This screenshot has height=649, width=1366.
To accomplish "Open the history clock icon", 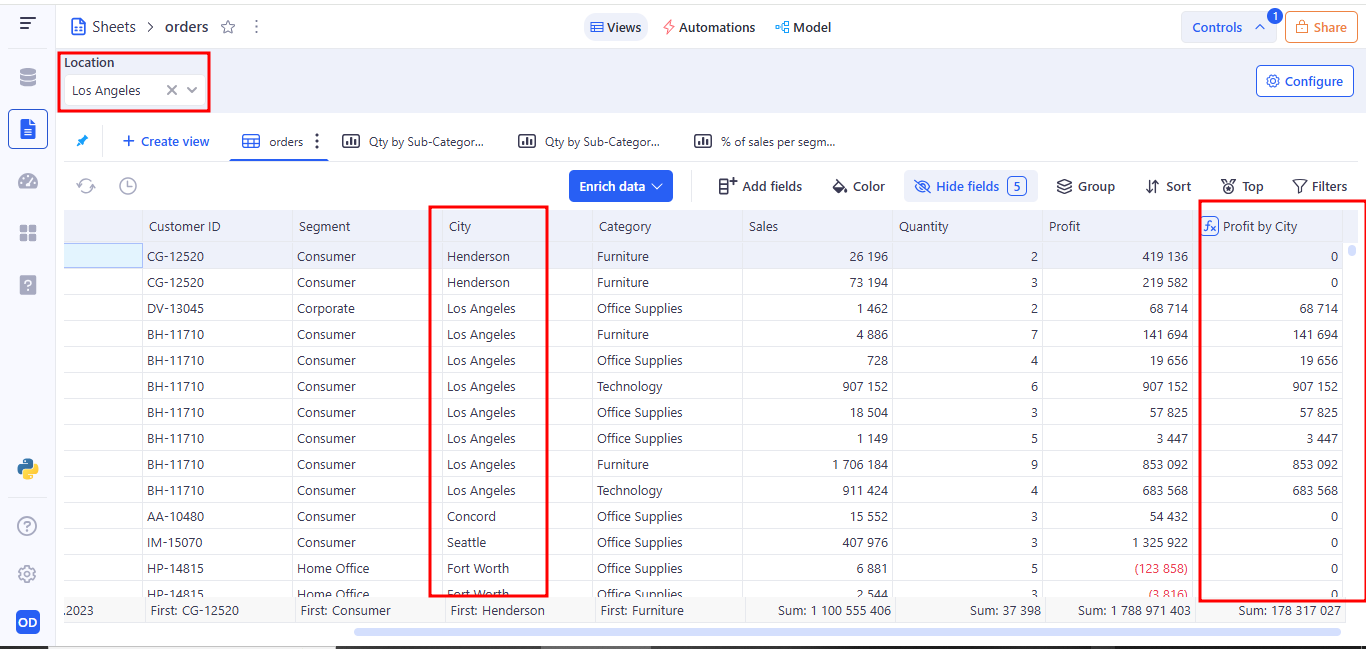I will [x=128, y=186].
